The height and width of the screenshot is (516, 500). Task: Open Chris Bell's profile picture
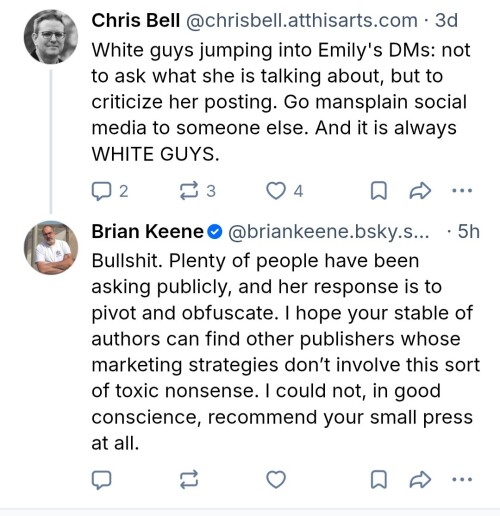coord(51,36)
